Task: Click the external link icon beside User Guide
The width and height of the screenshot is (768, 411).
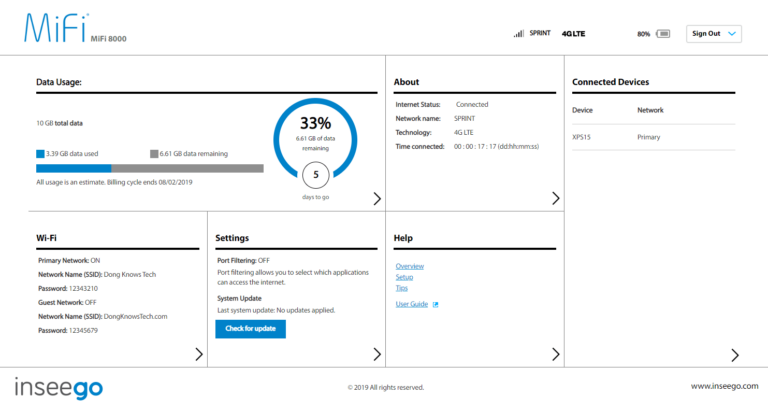Action: 435,304
